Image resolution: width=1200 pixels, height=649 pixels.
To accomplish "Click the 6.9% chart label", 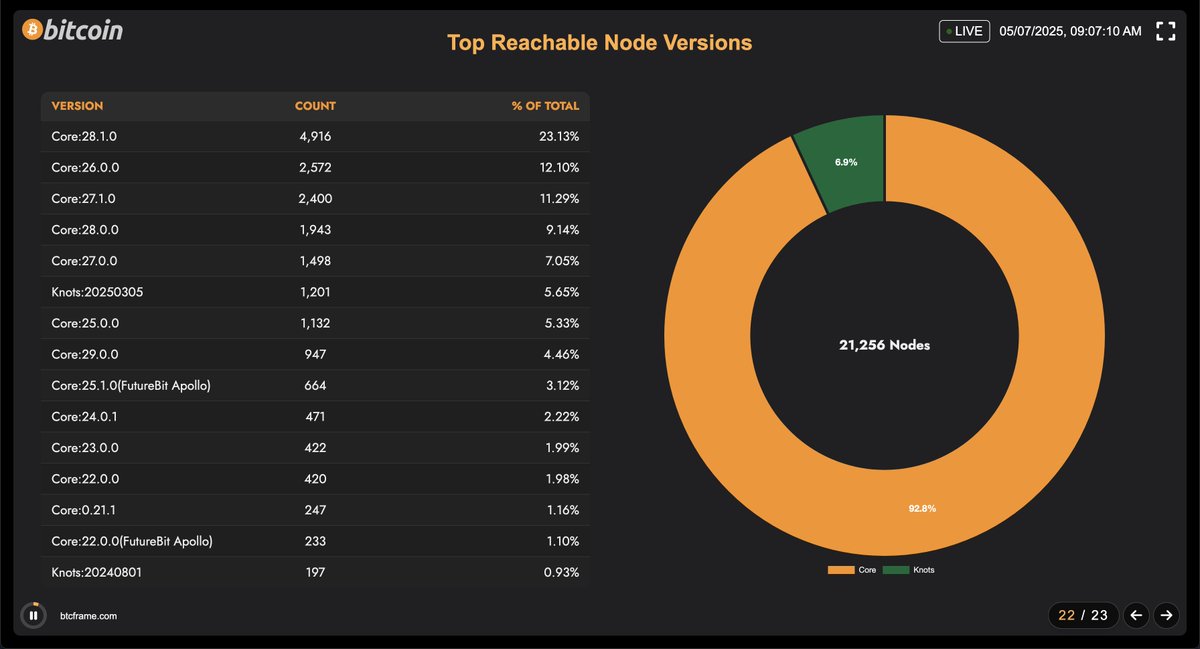I will [846, 161].
